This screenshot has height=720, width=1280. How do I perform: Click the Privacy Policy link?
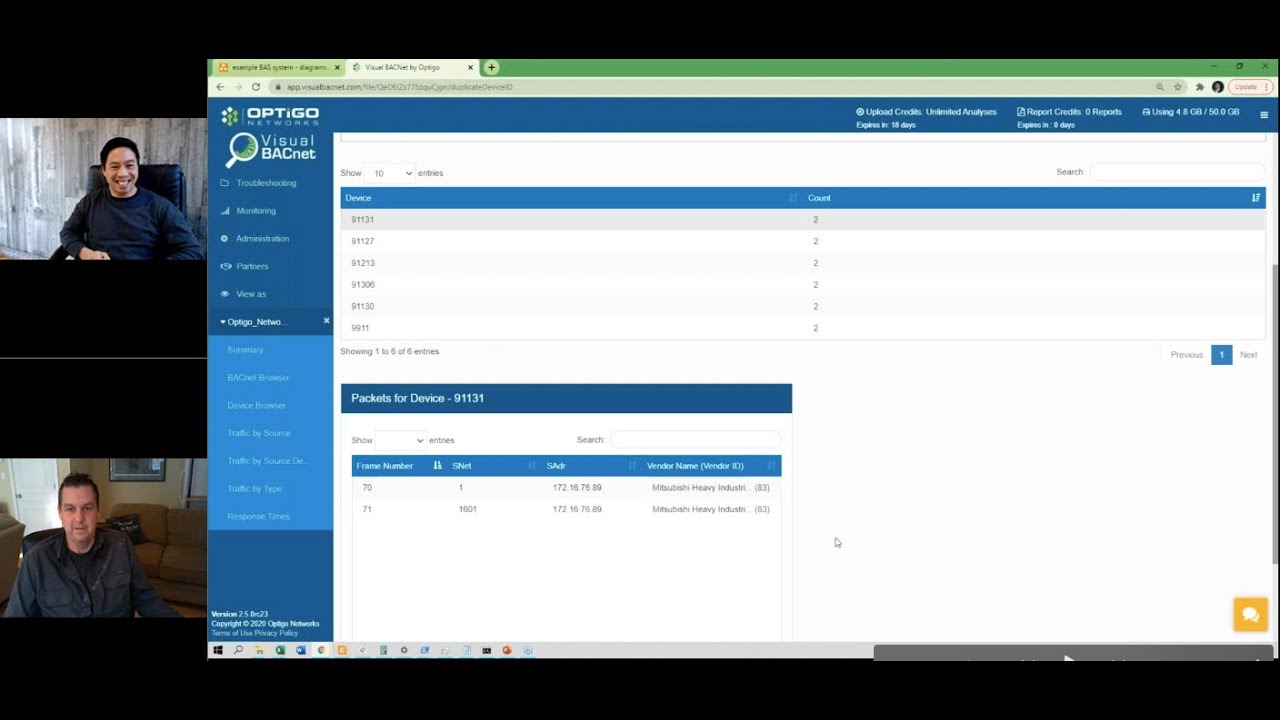coord(276,633)
